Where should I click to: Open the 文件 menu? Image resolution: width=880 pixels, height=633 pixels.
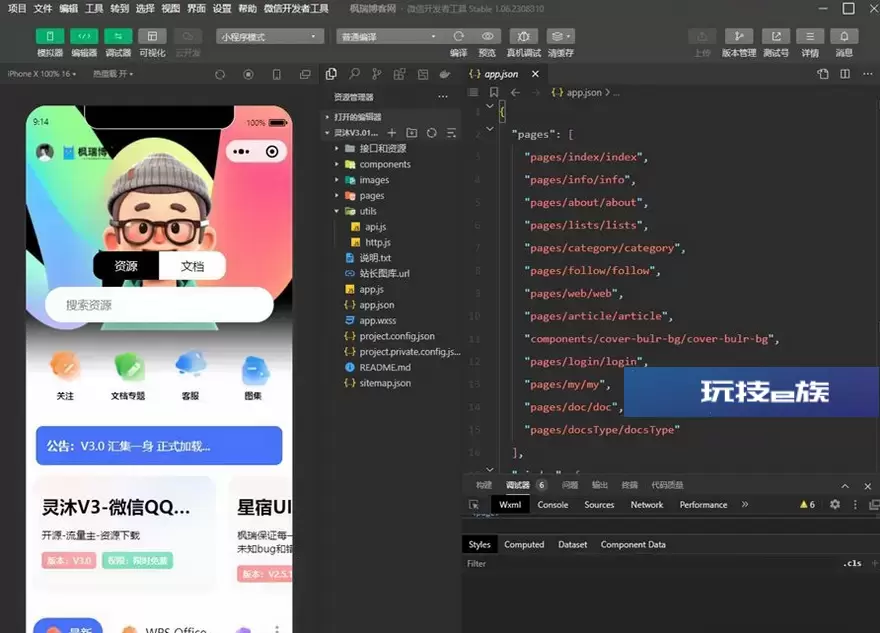(x=43, y=8)
